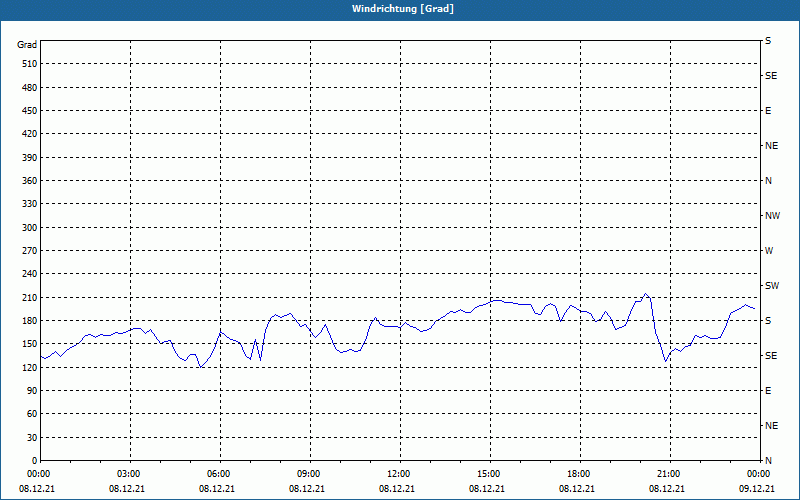Select the '240' degree axis label
800x500 pixels.
point(30,274)
